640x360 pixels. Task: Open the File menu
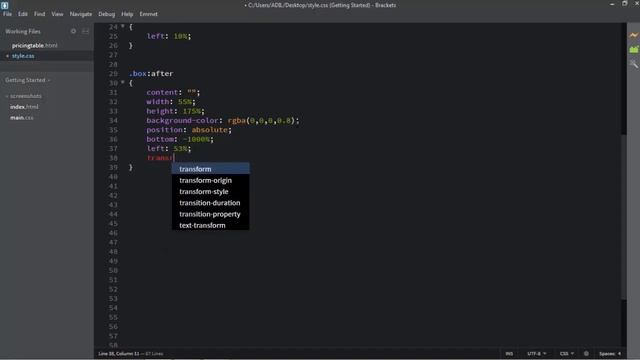tap(7, 14)
